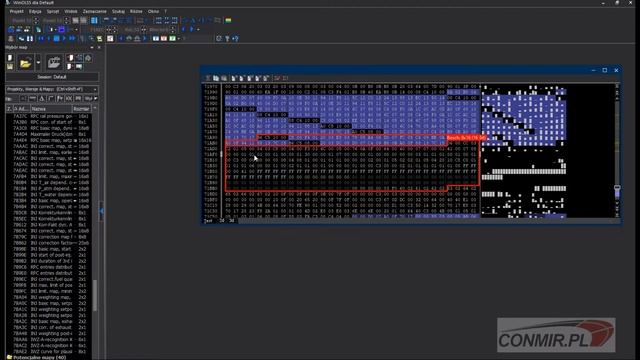The height and width of the screenshot is (360, 640).
Task: Click the KK filter button in filter row
Action: pos(69,98)
